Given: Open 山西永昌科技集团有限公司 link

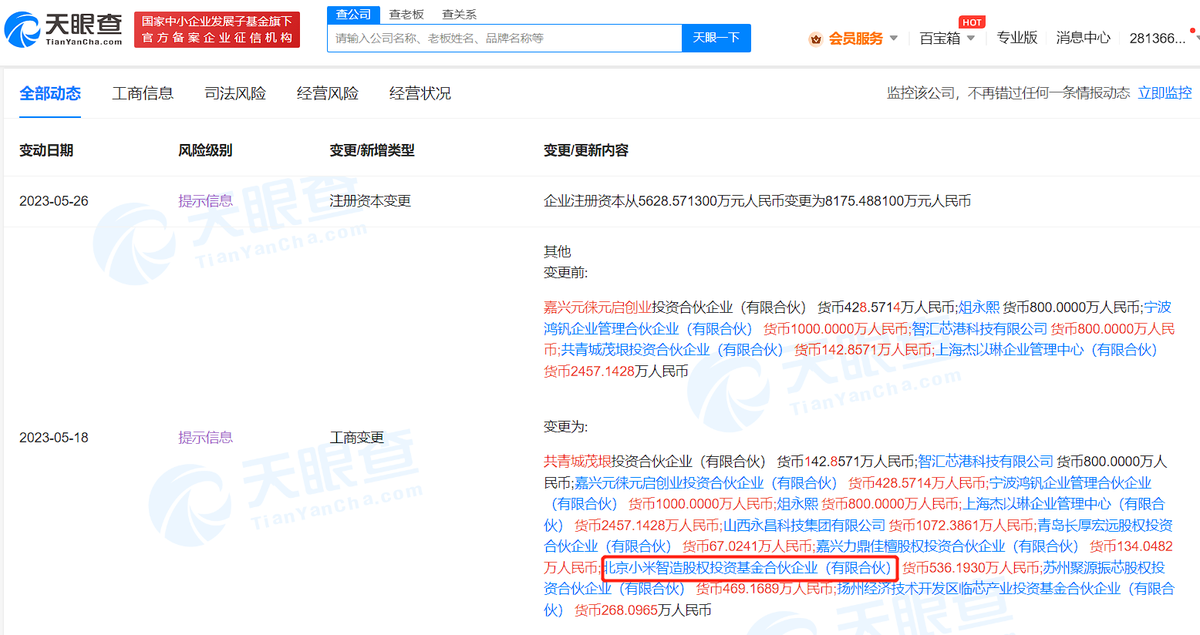Looking at the screenshot, I should click(804, 525).
